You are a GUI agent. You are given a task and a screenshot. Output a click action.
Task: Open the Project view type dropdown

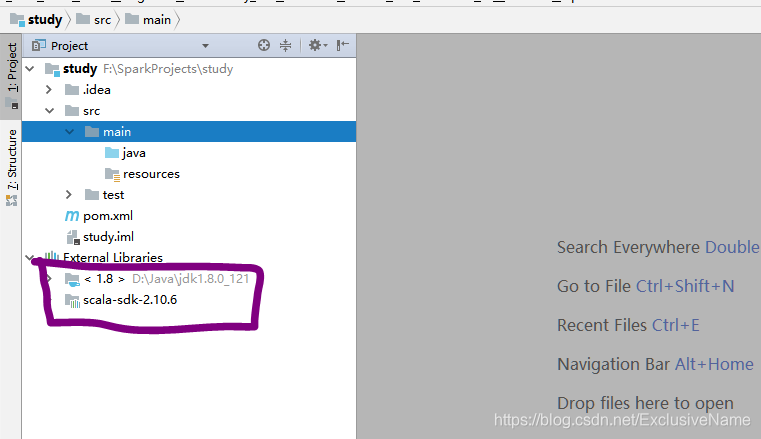tap(205, 46)
